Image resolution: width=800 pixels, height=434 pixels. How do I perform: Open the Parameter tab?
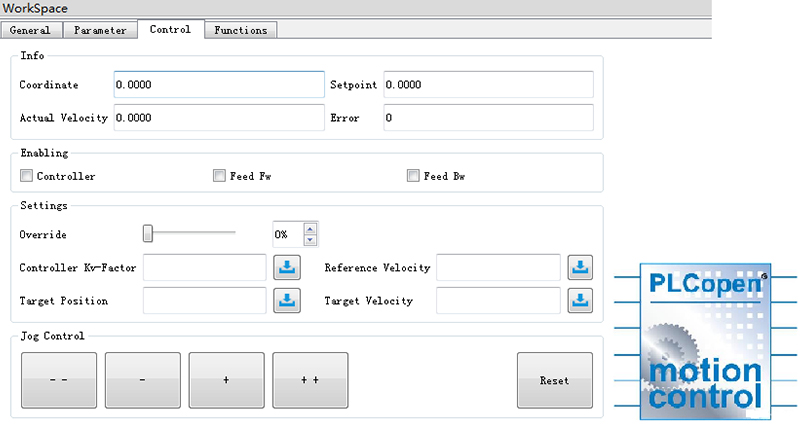pos(100,30)
